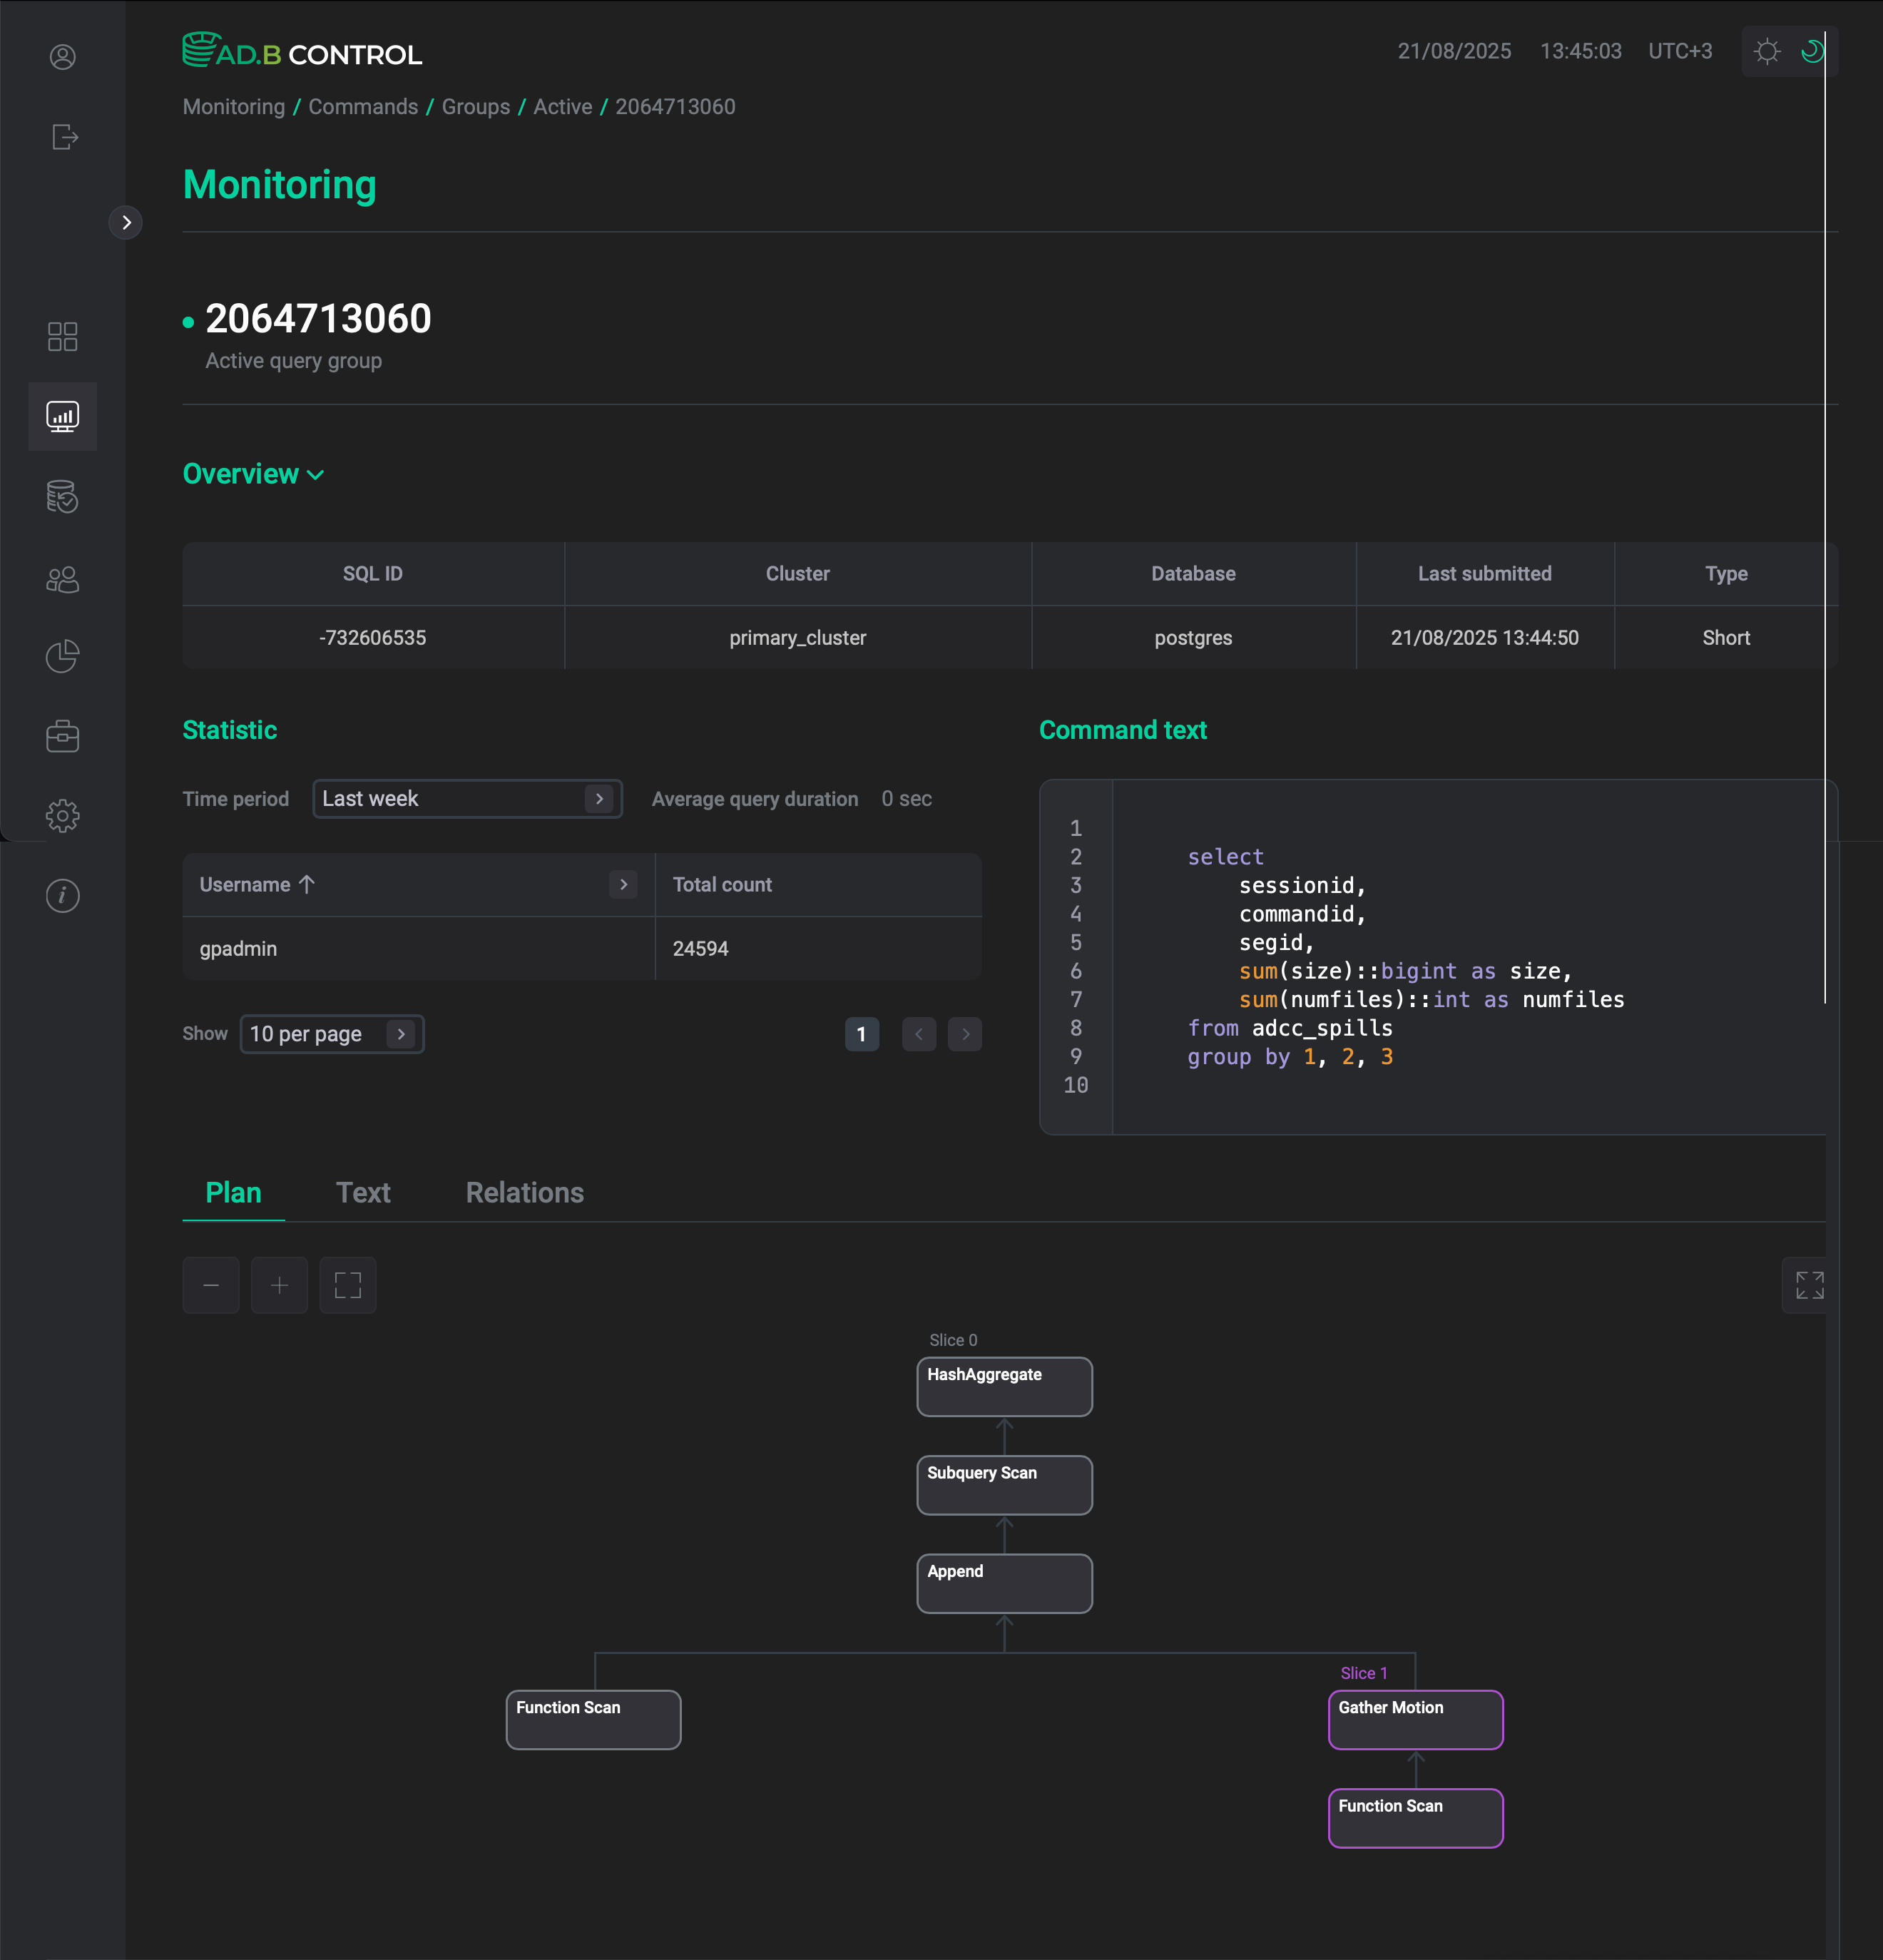This screenshot has height=1960, width=1883.
Task: Go to Commands breadcrumb link
Action: [363, 107]
